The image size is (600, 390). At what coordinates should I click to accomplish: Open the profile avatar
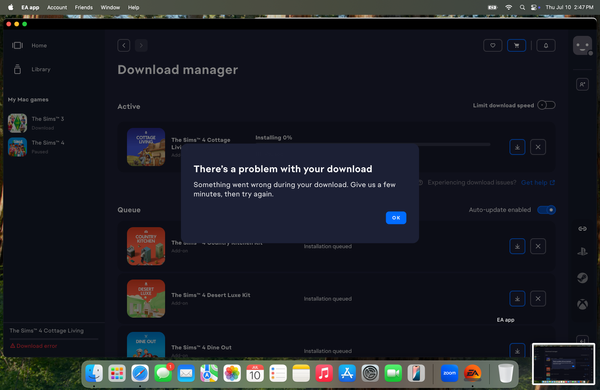pyautogui.click(x=582, y=46)
